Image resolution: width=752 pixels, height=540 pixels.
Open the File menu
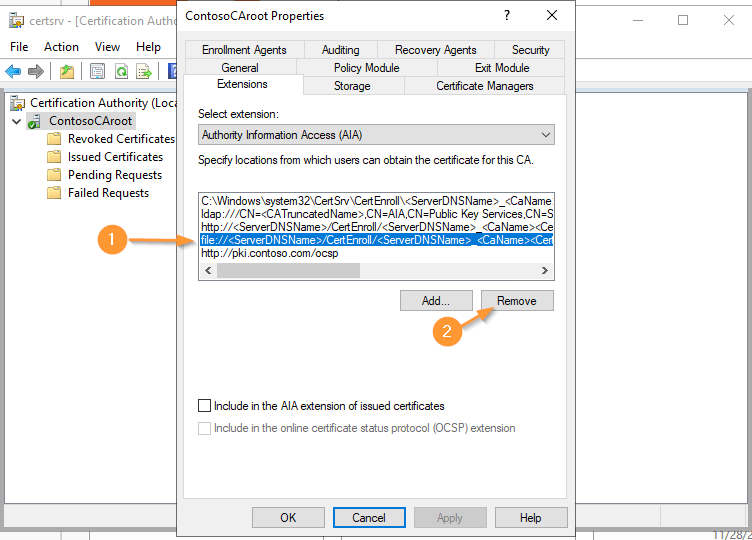[19, 47]
